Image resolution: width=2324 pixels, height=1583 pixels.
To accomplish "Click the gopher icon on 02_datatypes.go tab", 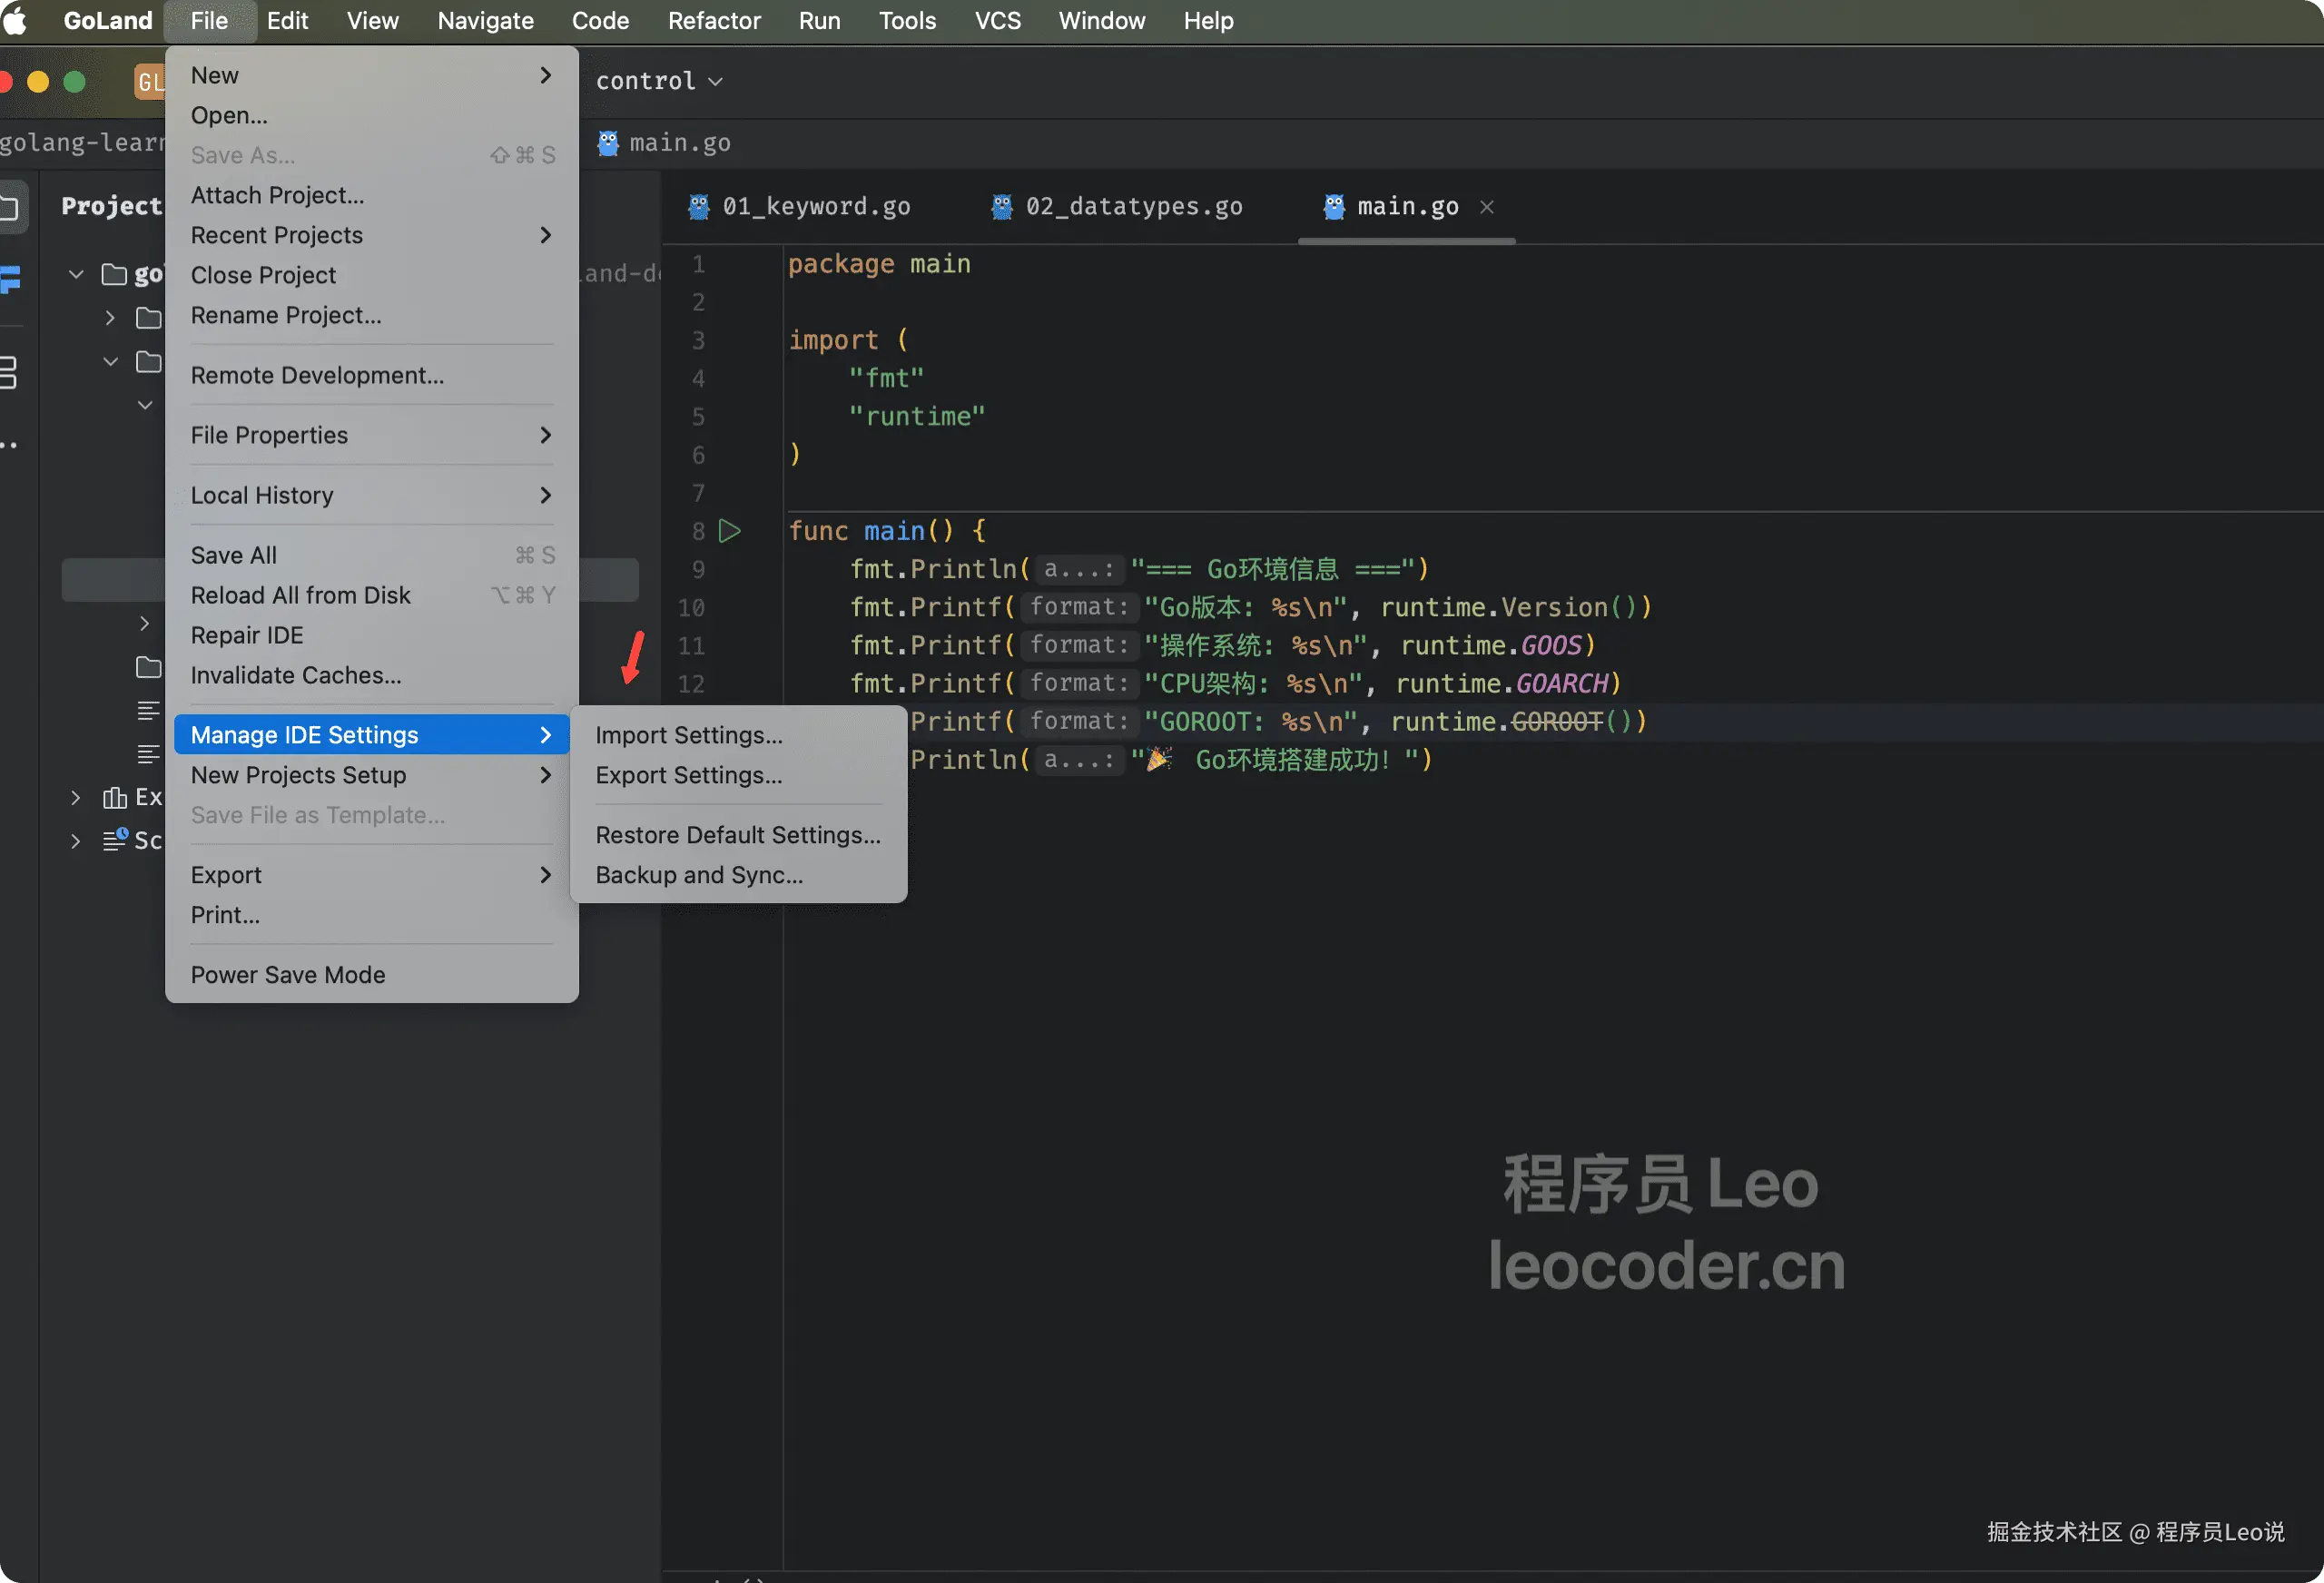I will pos(1002,206).
